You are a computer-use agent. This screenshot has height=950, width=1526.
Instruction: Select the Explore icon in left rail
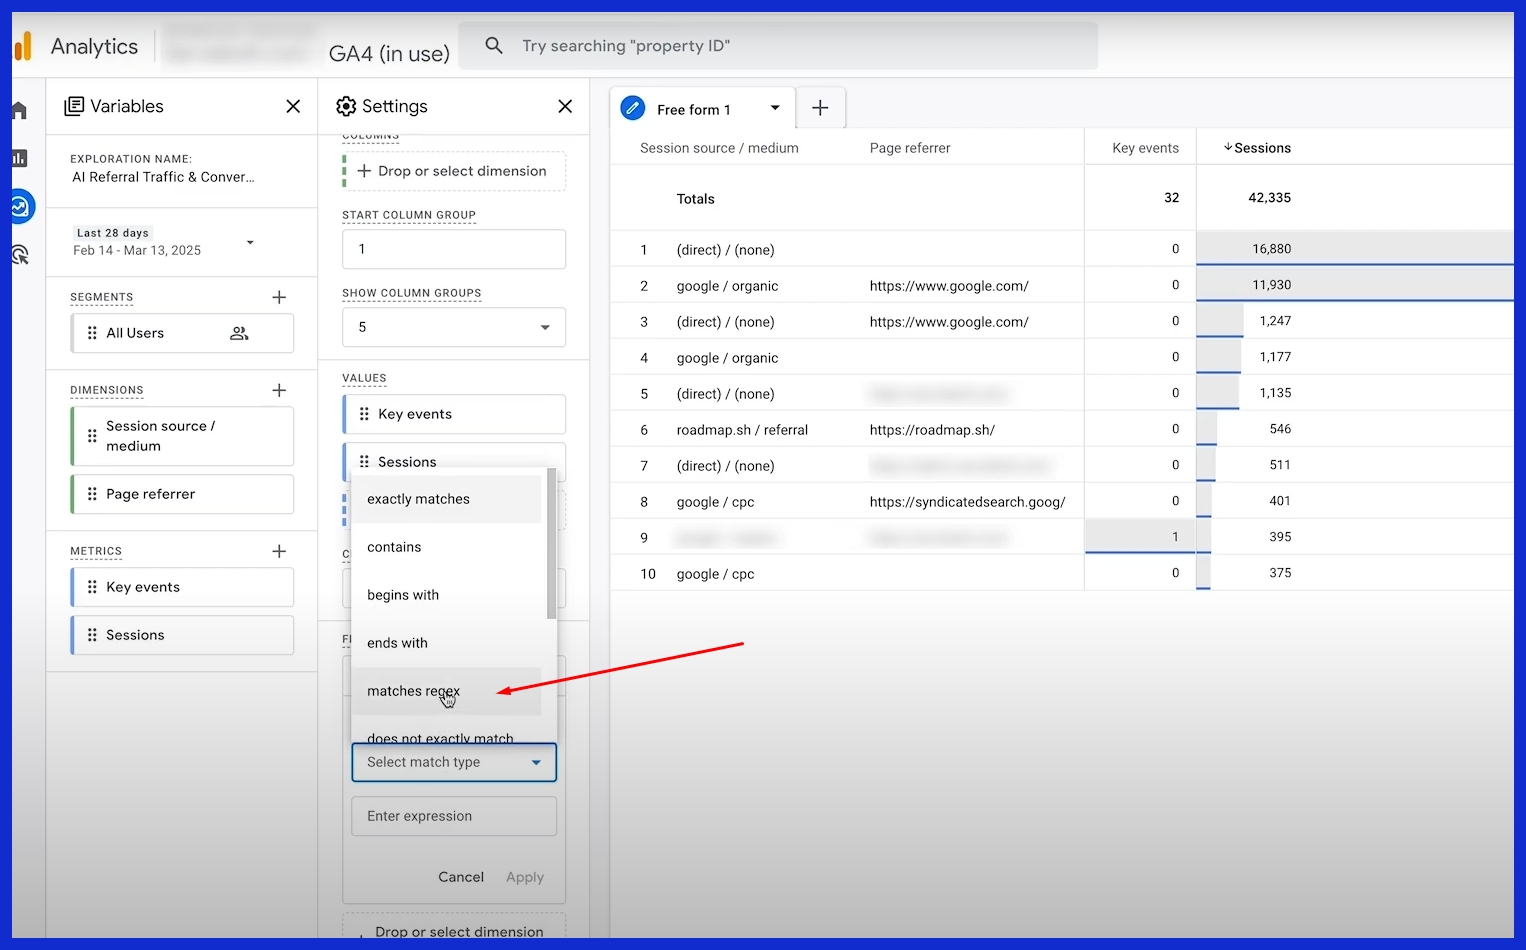[x=21, y=206]
